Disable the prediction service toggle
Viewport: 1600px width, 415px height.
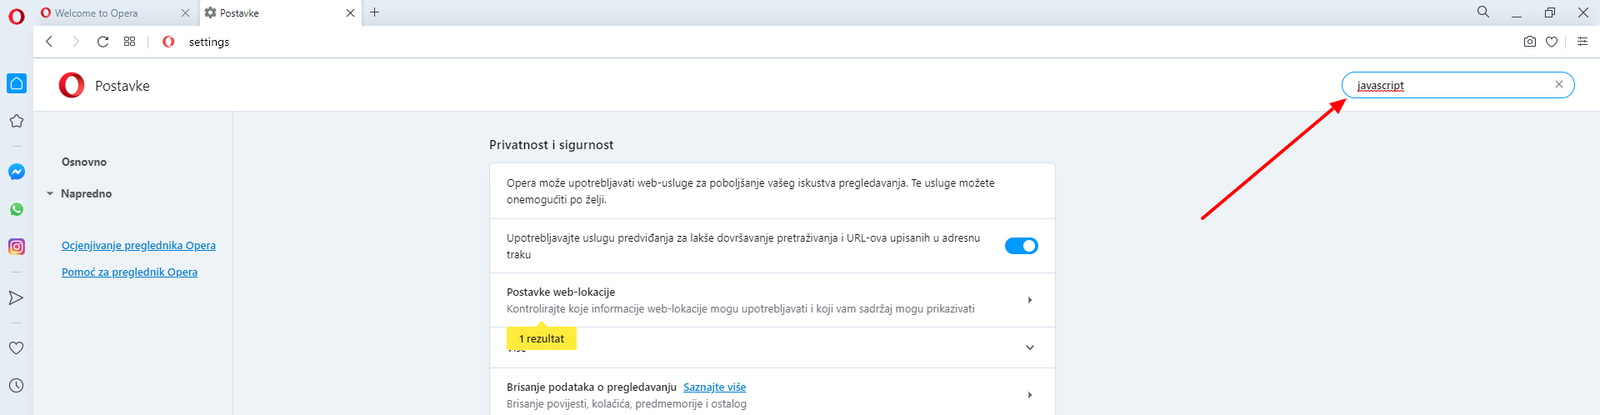(1021, 246)
